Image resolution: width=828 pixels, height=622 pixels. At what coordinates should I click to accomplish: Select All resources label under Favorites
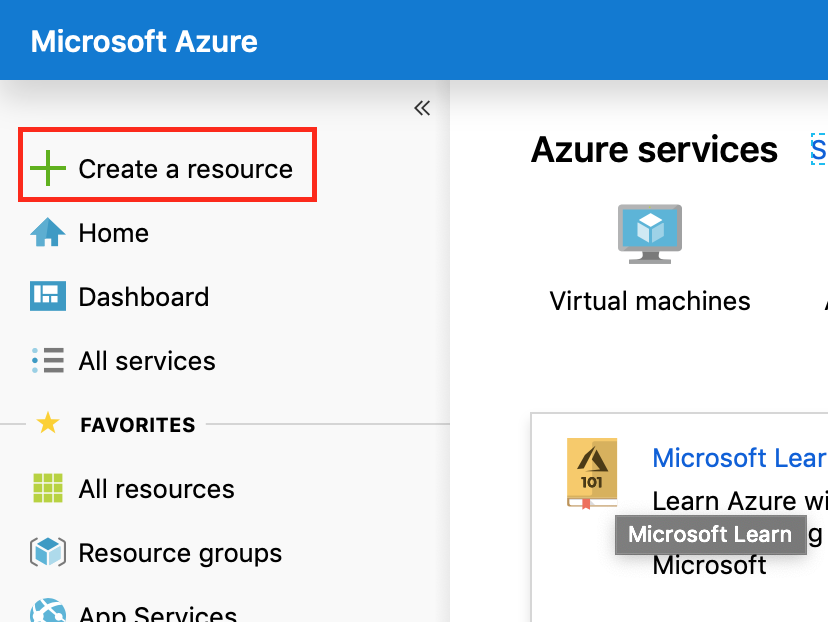tap(156, 489)
